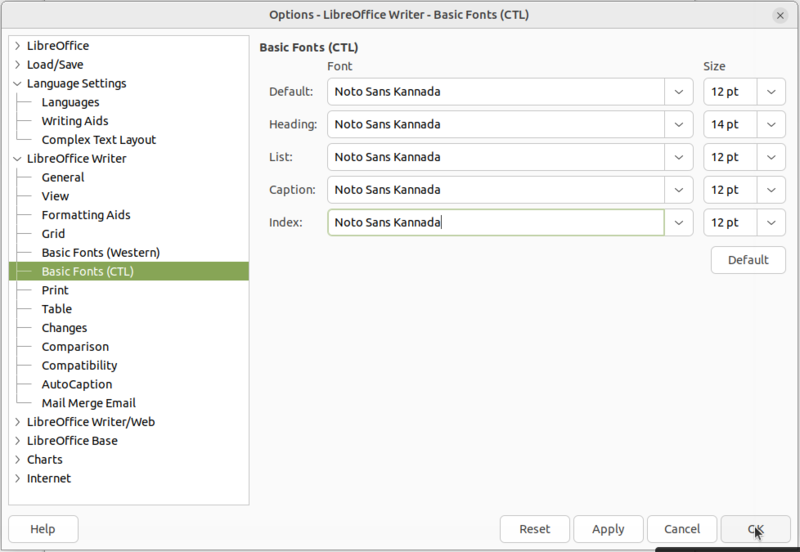Screen dimensions: 800x552
Task: Collapse the LibreOffice Writer node
Action: [x=17, y=159]
